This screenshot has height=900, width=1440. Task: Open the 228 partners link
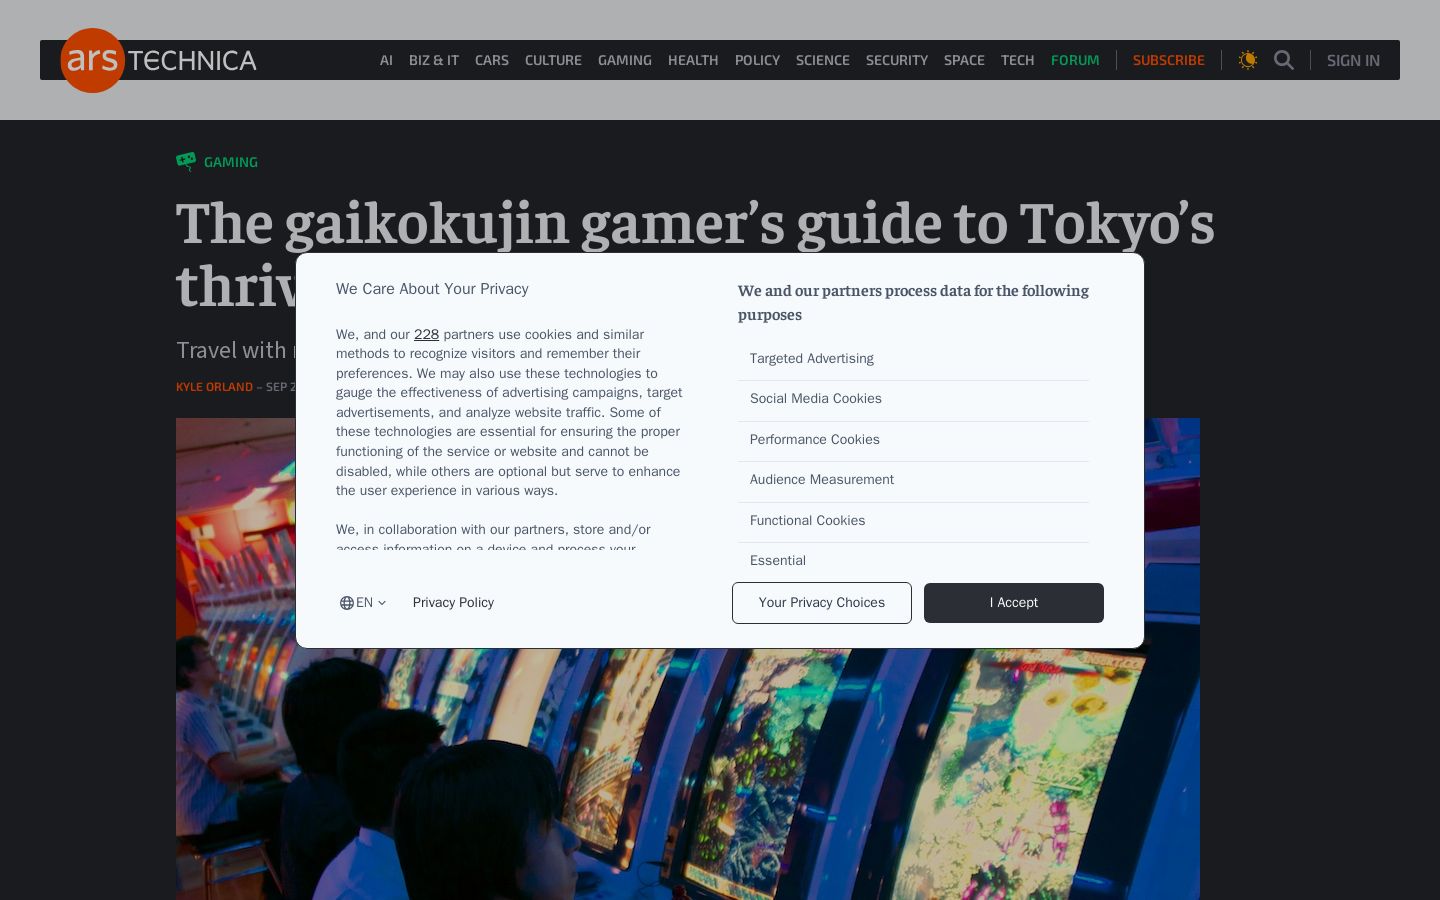pos(426,335)
